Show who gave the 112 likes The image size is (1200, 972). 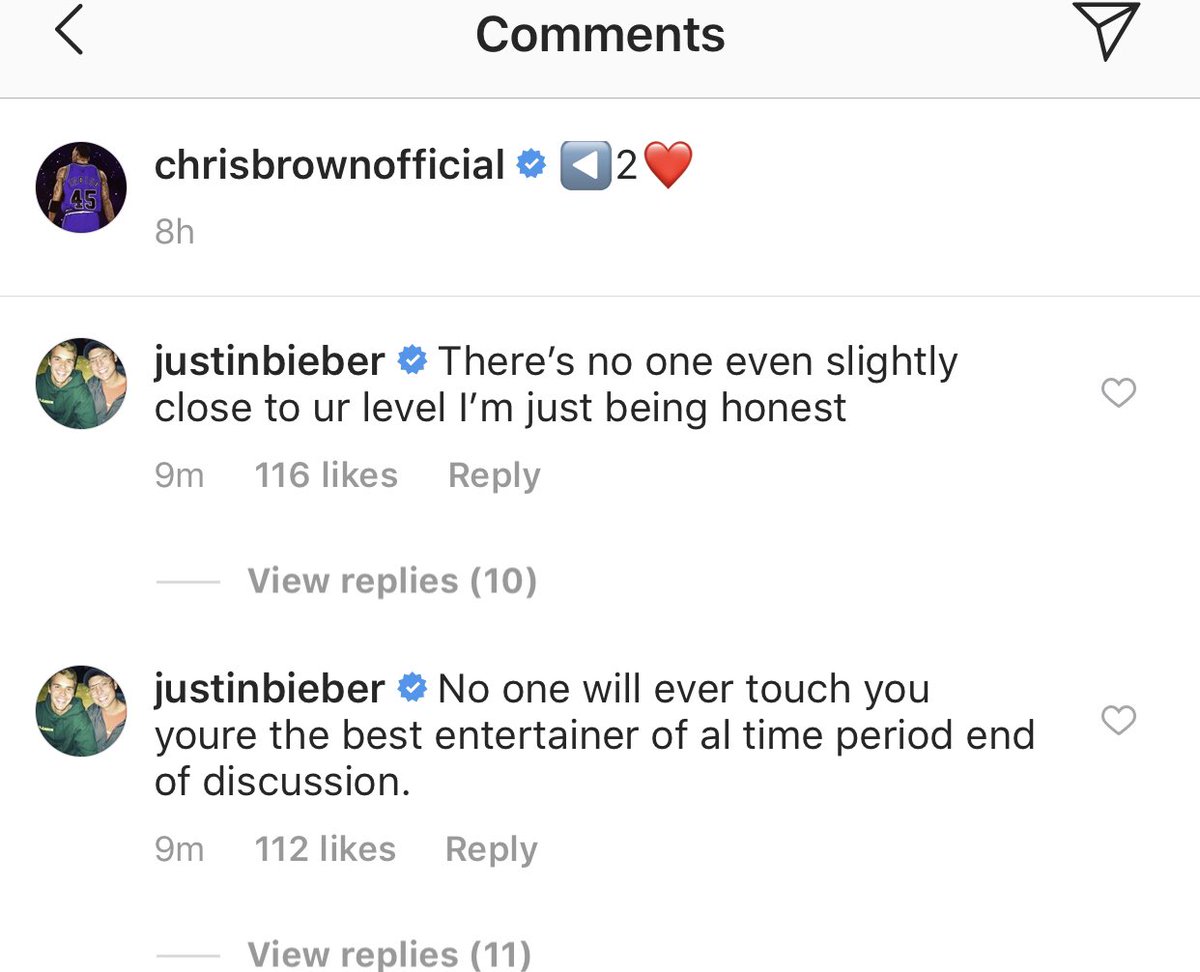click(325, 849)
